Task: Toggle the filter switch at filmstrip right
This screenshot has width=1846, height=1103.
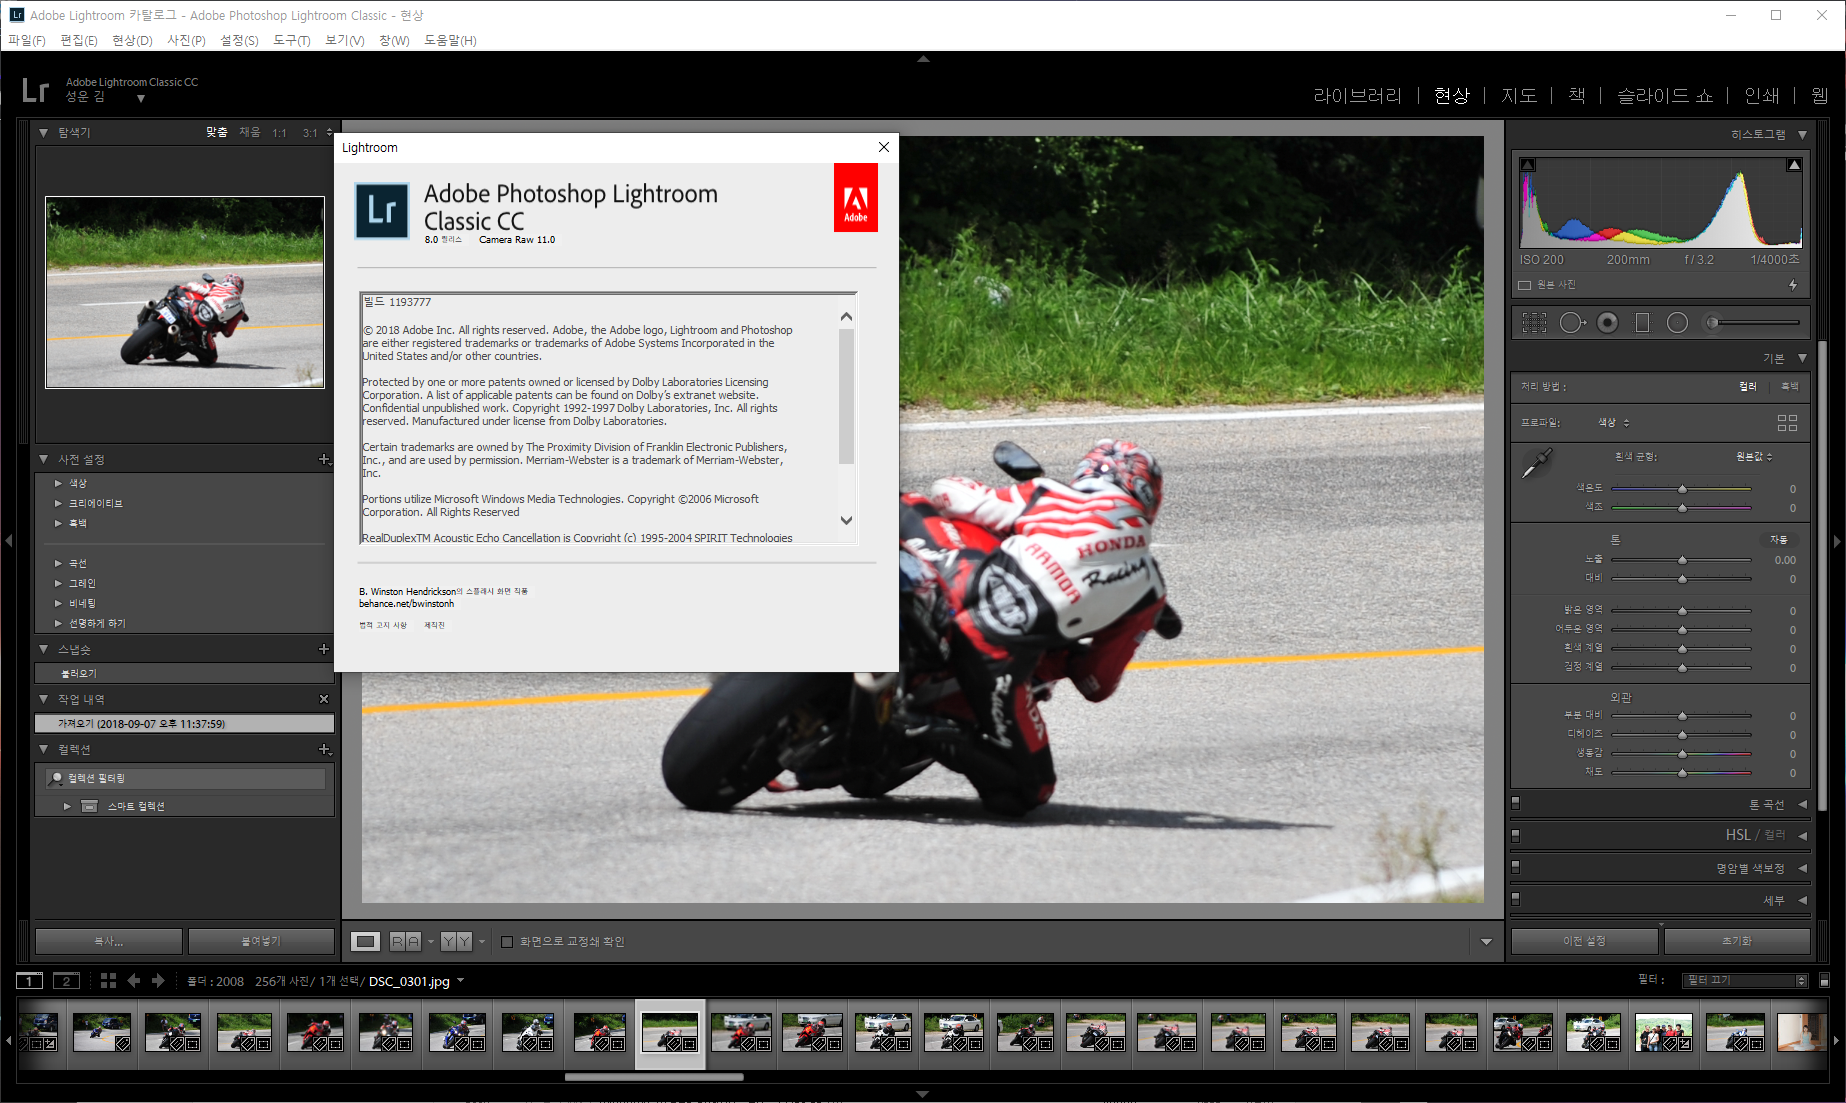Action: pyautogui.click(x=1824, y=981)
